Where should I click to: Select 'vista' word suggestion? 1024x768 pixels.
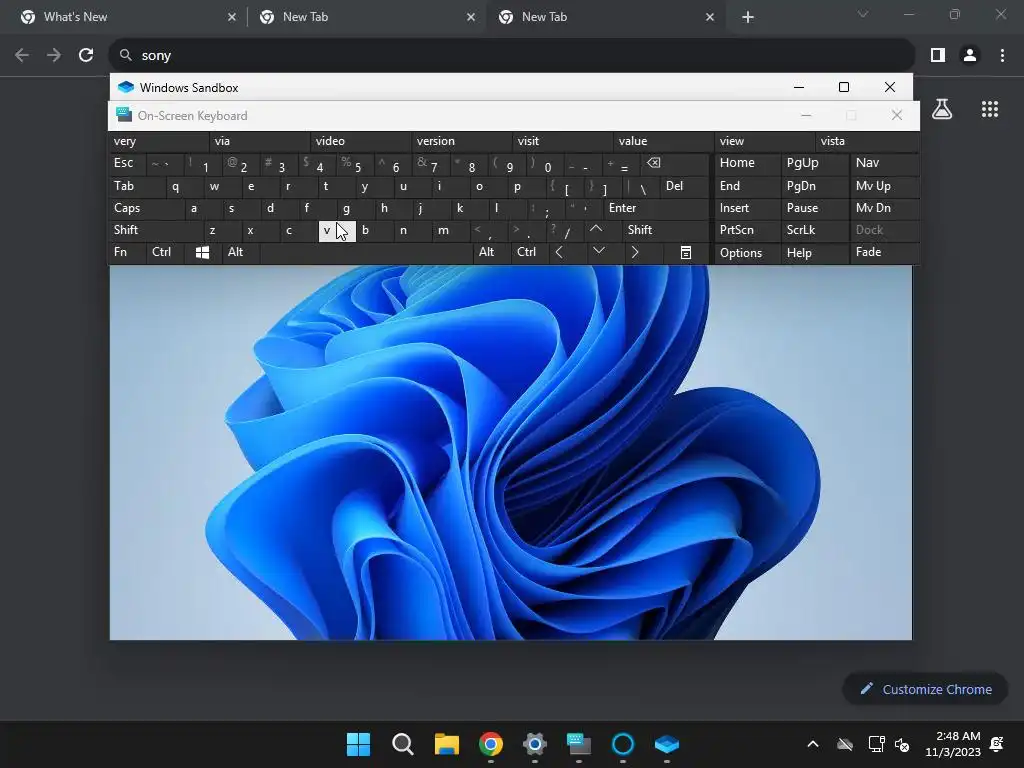(867, 141)
